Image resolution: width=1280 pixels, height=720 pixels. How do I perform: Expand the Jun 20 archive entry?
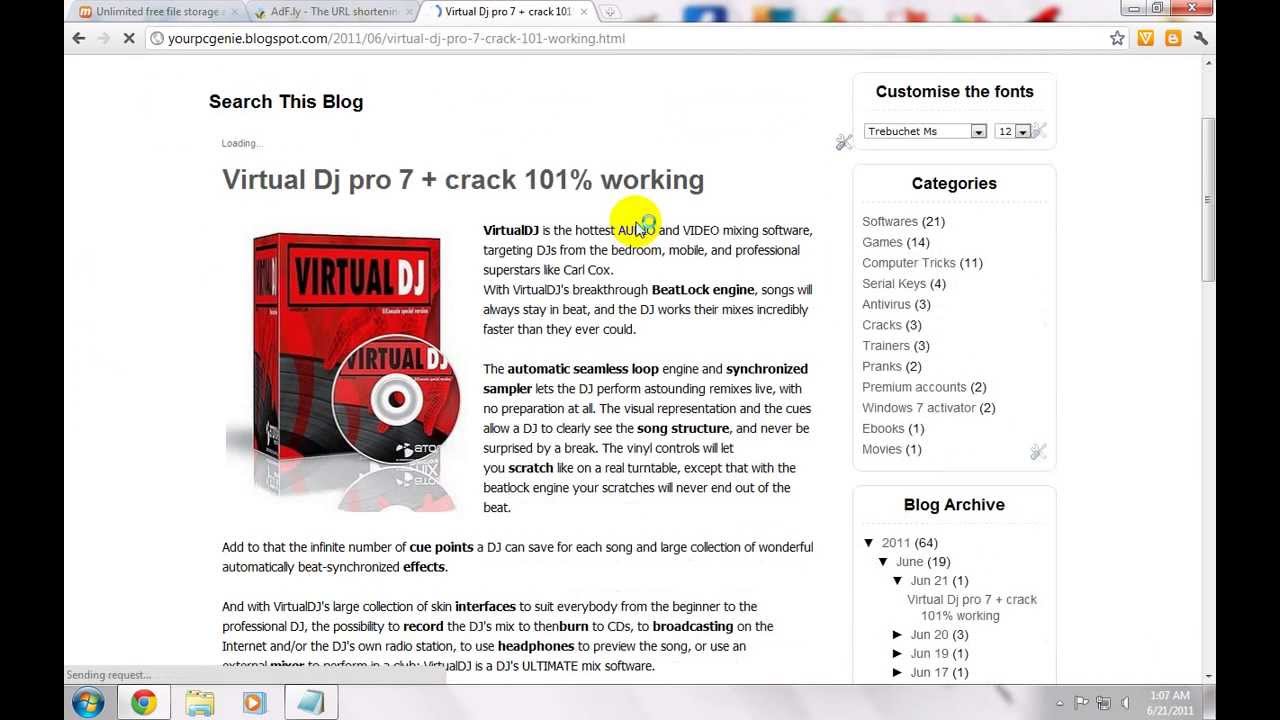pyautogui.click(x=898, y=635)
